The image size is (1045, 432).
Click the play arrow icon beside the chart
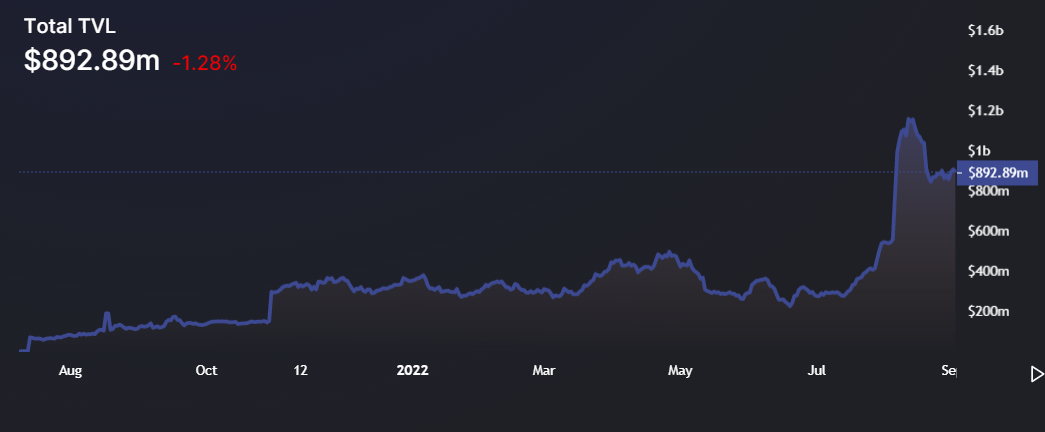click(1037, 374)
